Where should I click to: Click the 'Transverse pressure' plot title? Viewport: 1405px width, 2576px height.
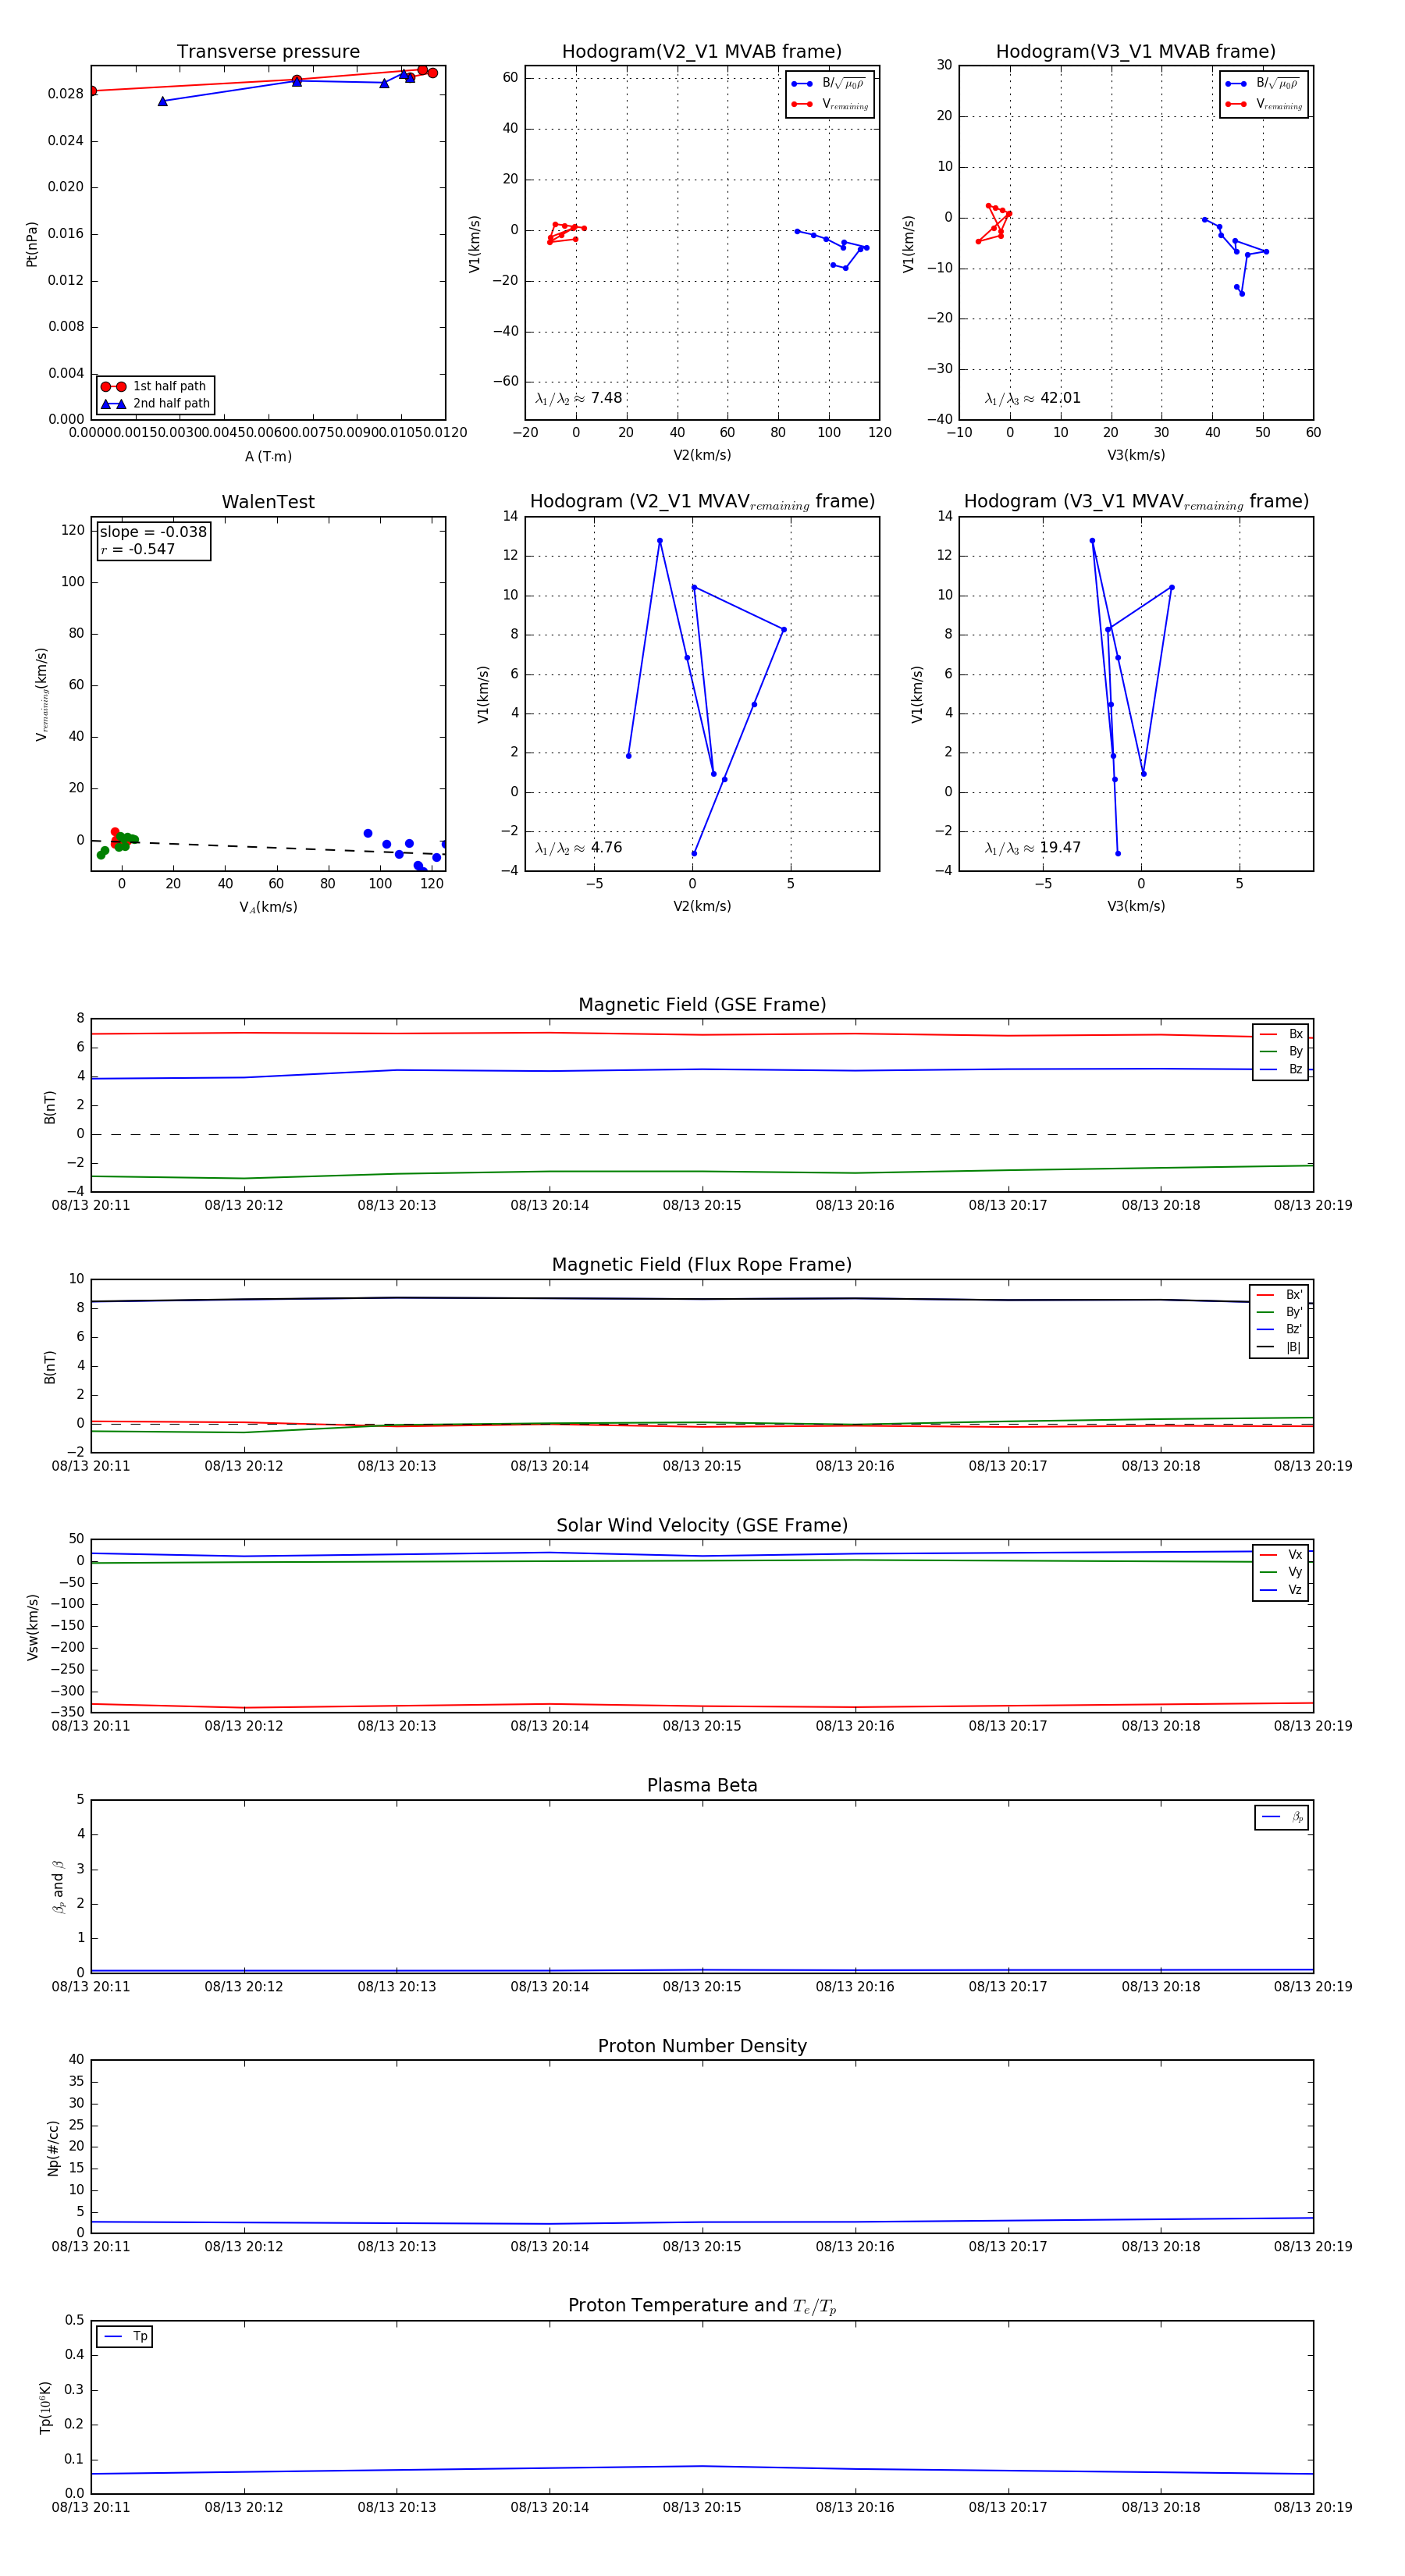click(x=268, y=52)
